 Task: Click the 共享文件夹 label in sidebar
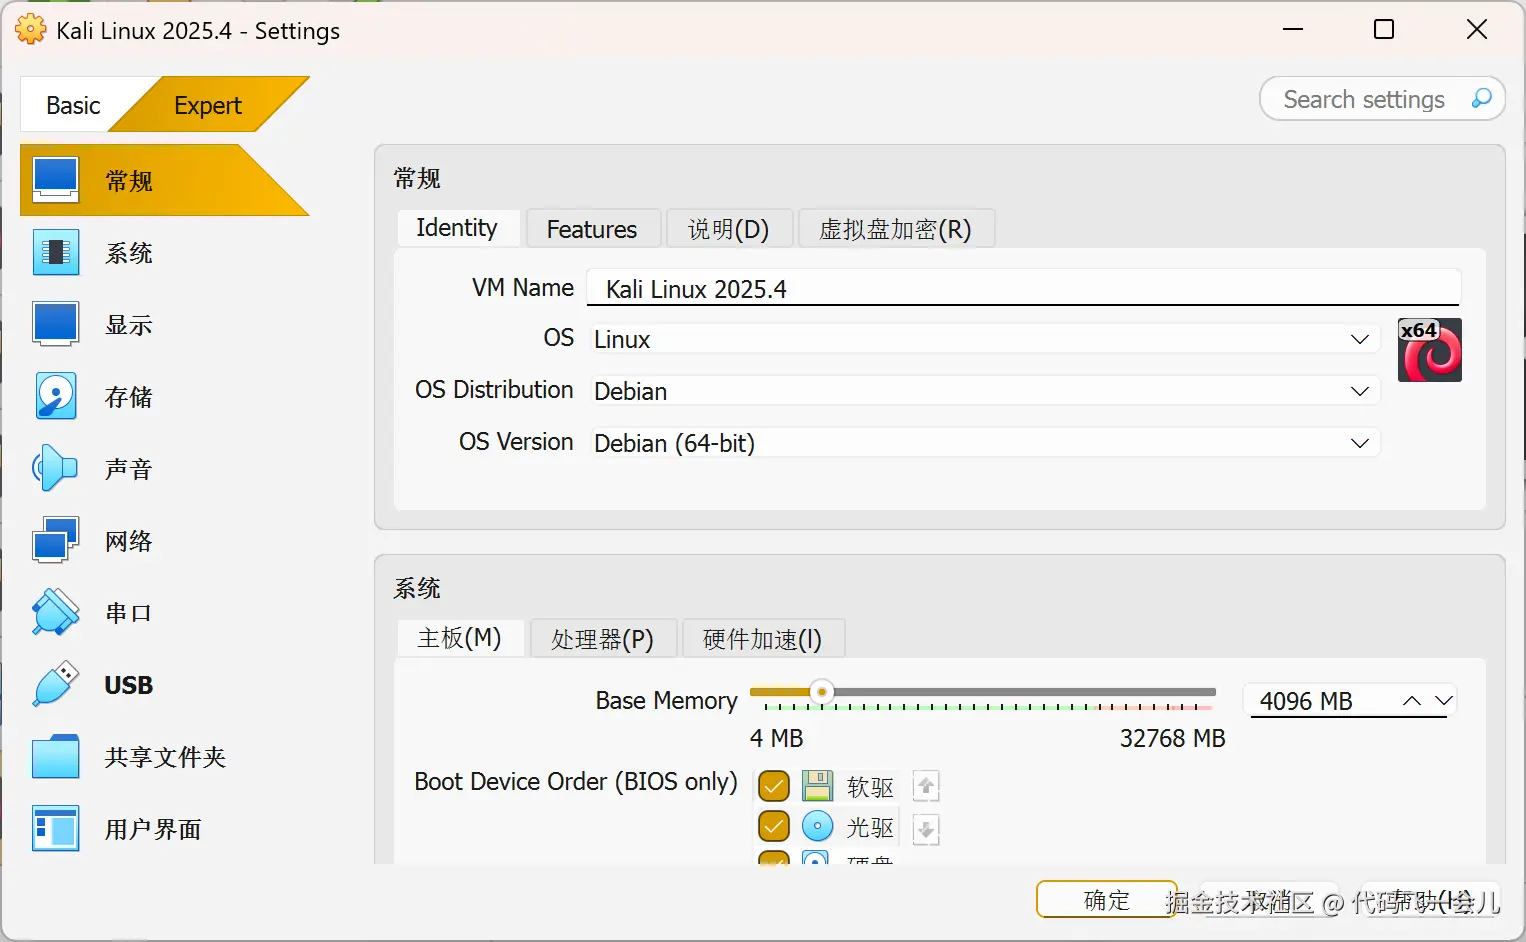[x=165, y=757]
